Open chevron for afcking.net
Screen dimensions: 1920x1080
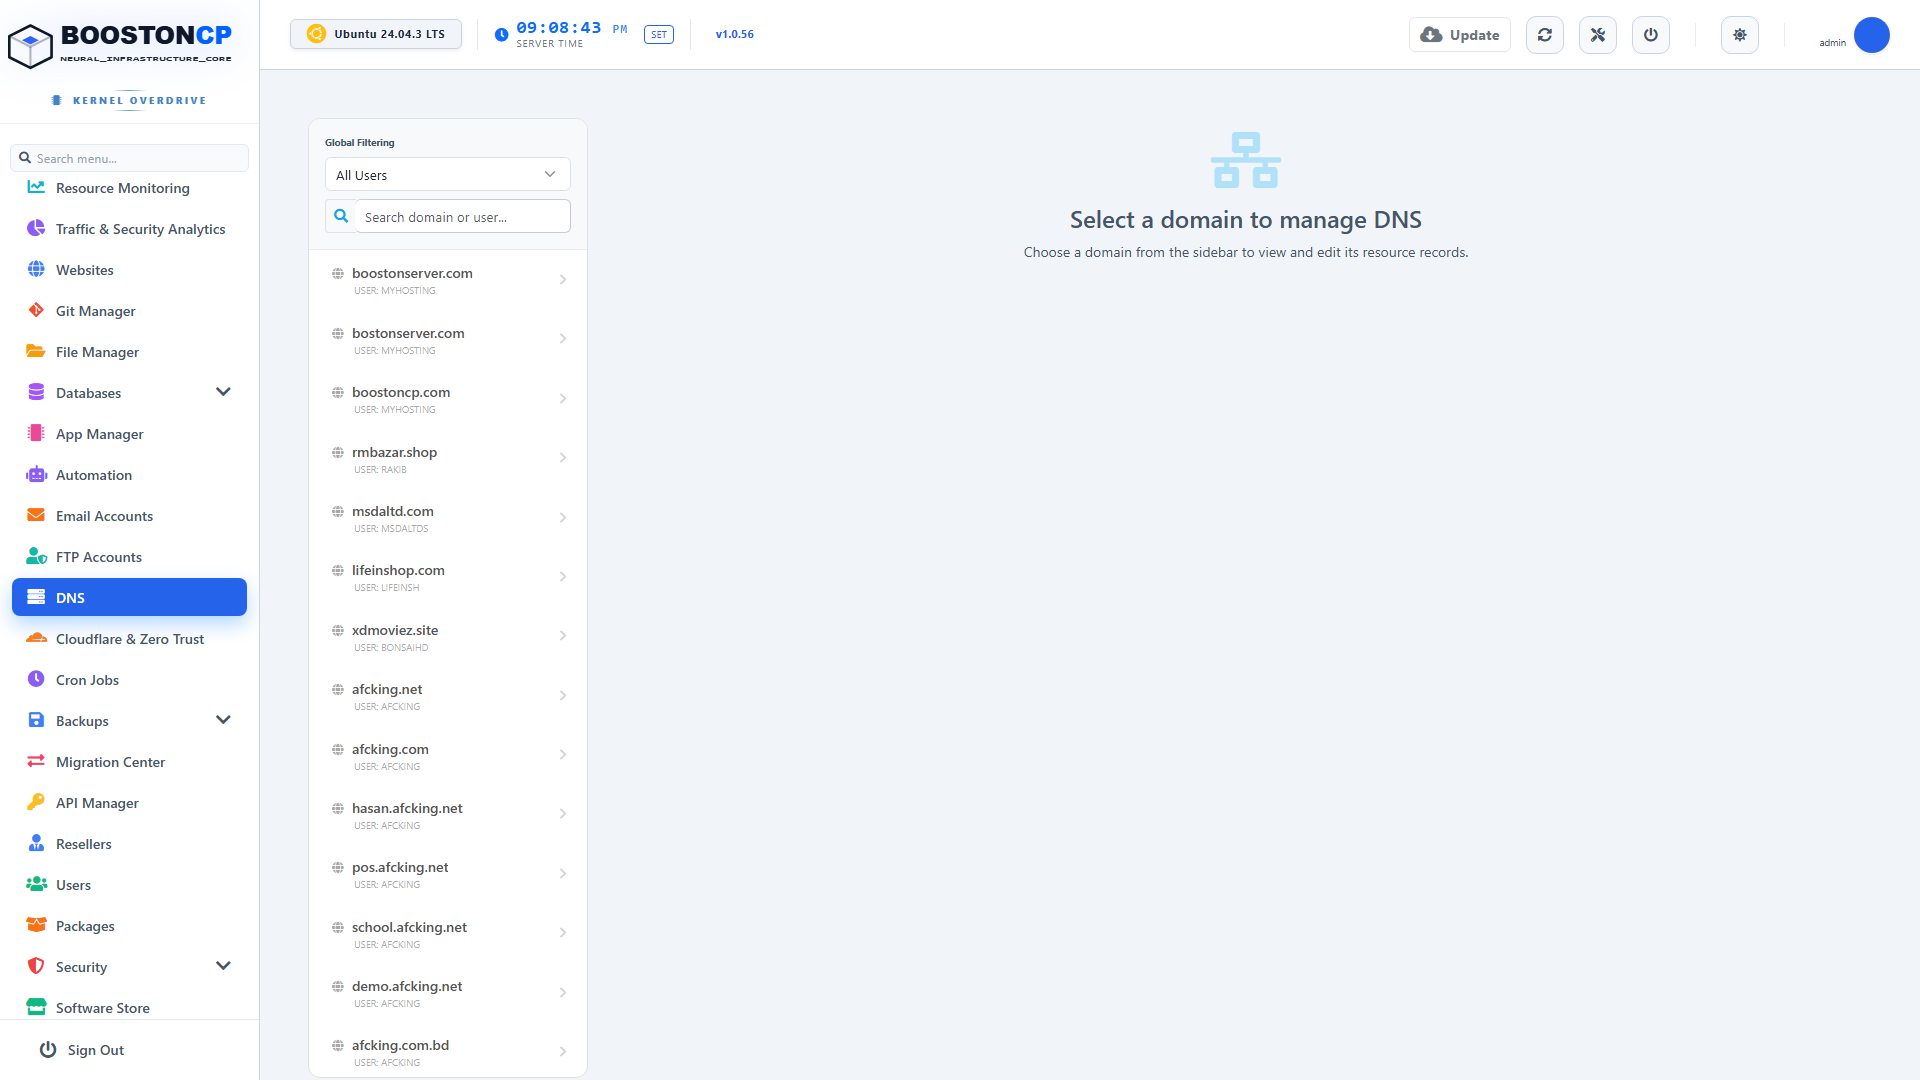point(563,696)
